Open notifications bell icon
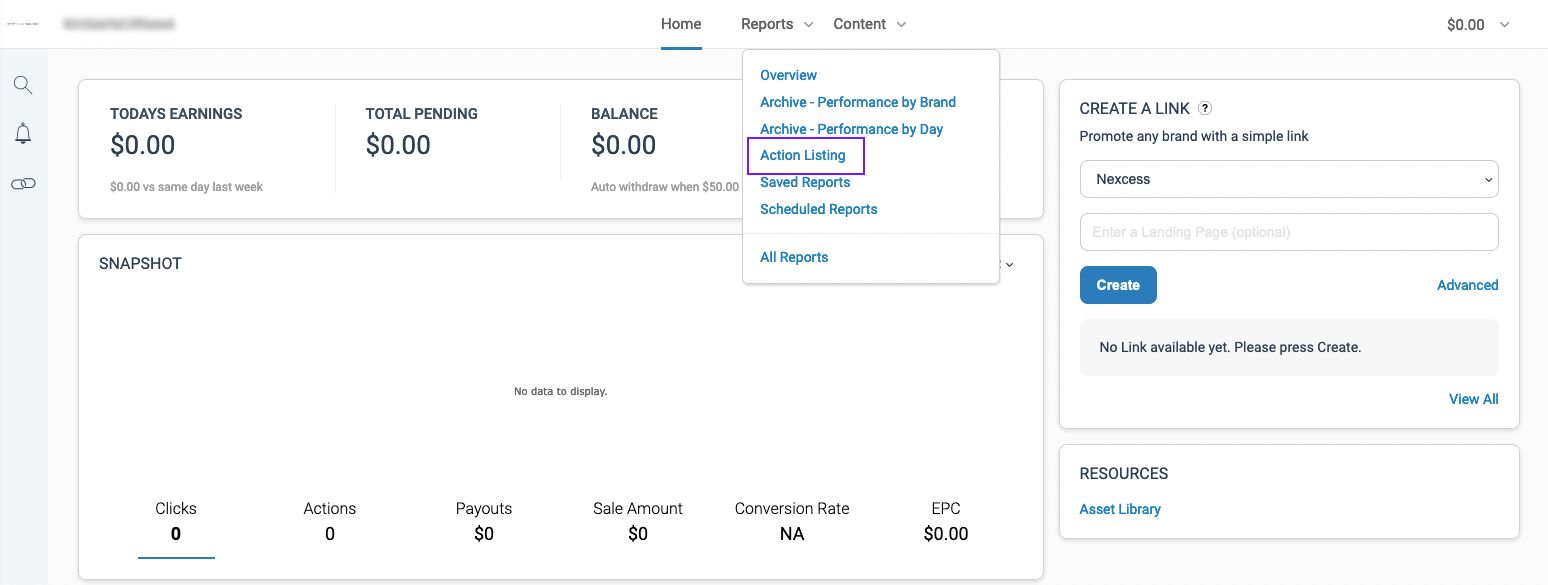This screenshot has width=1548, height=585. (x=23, y=134)
